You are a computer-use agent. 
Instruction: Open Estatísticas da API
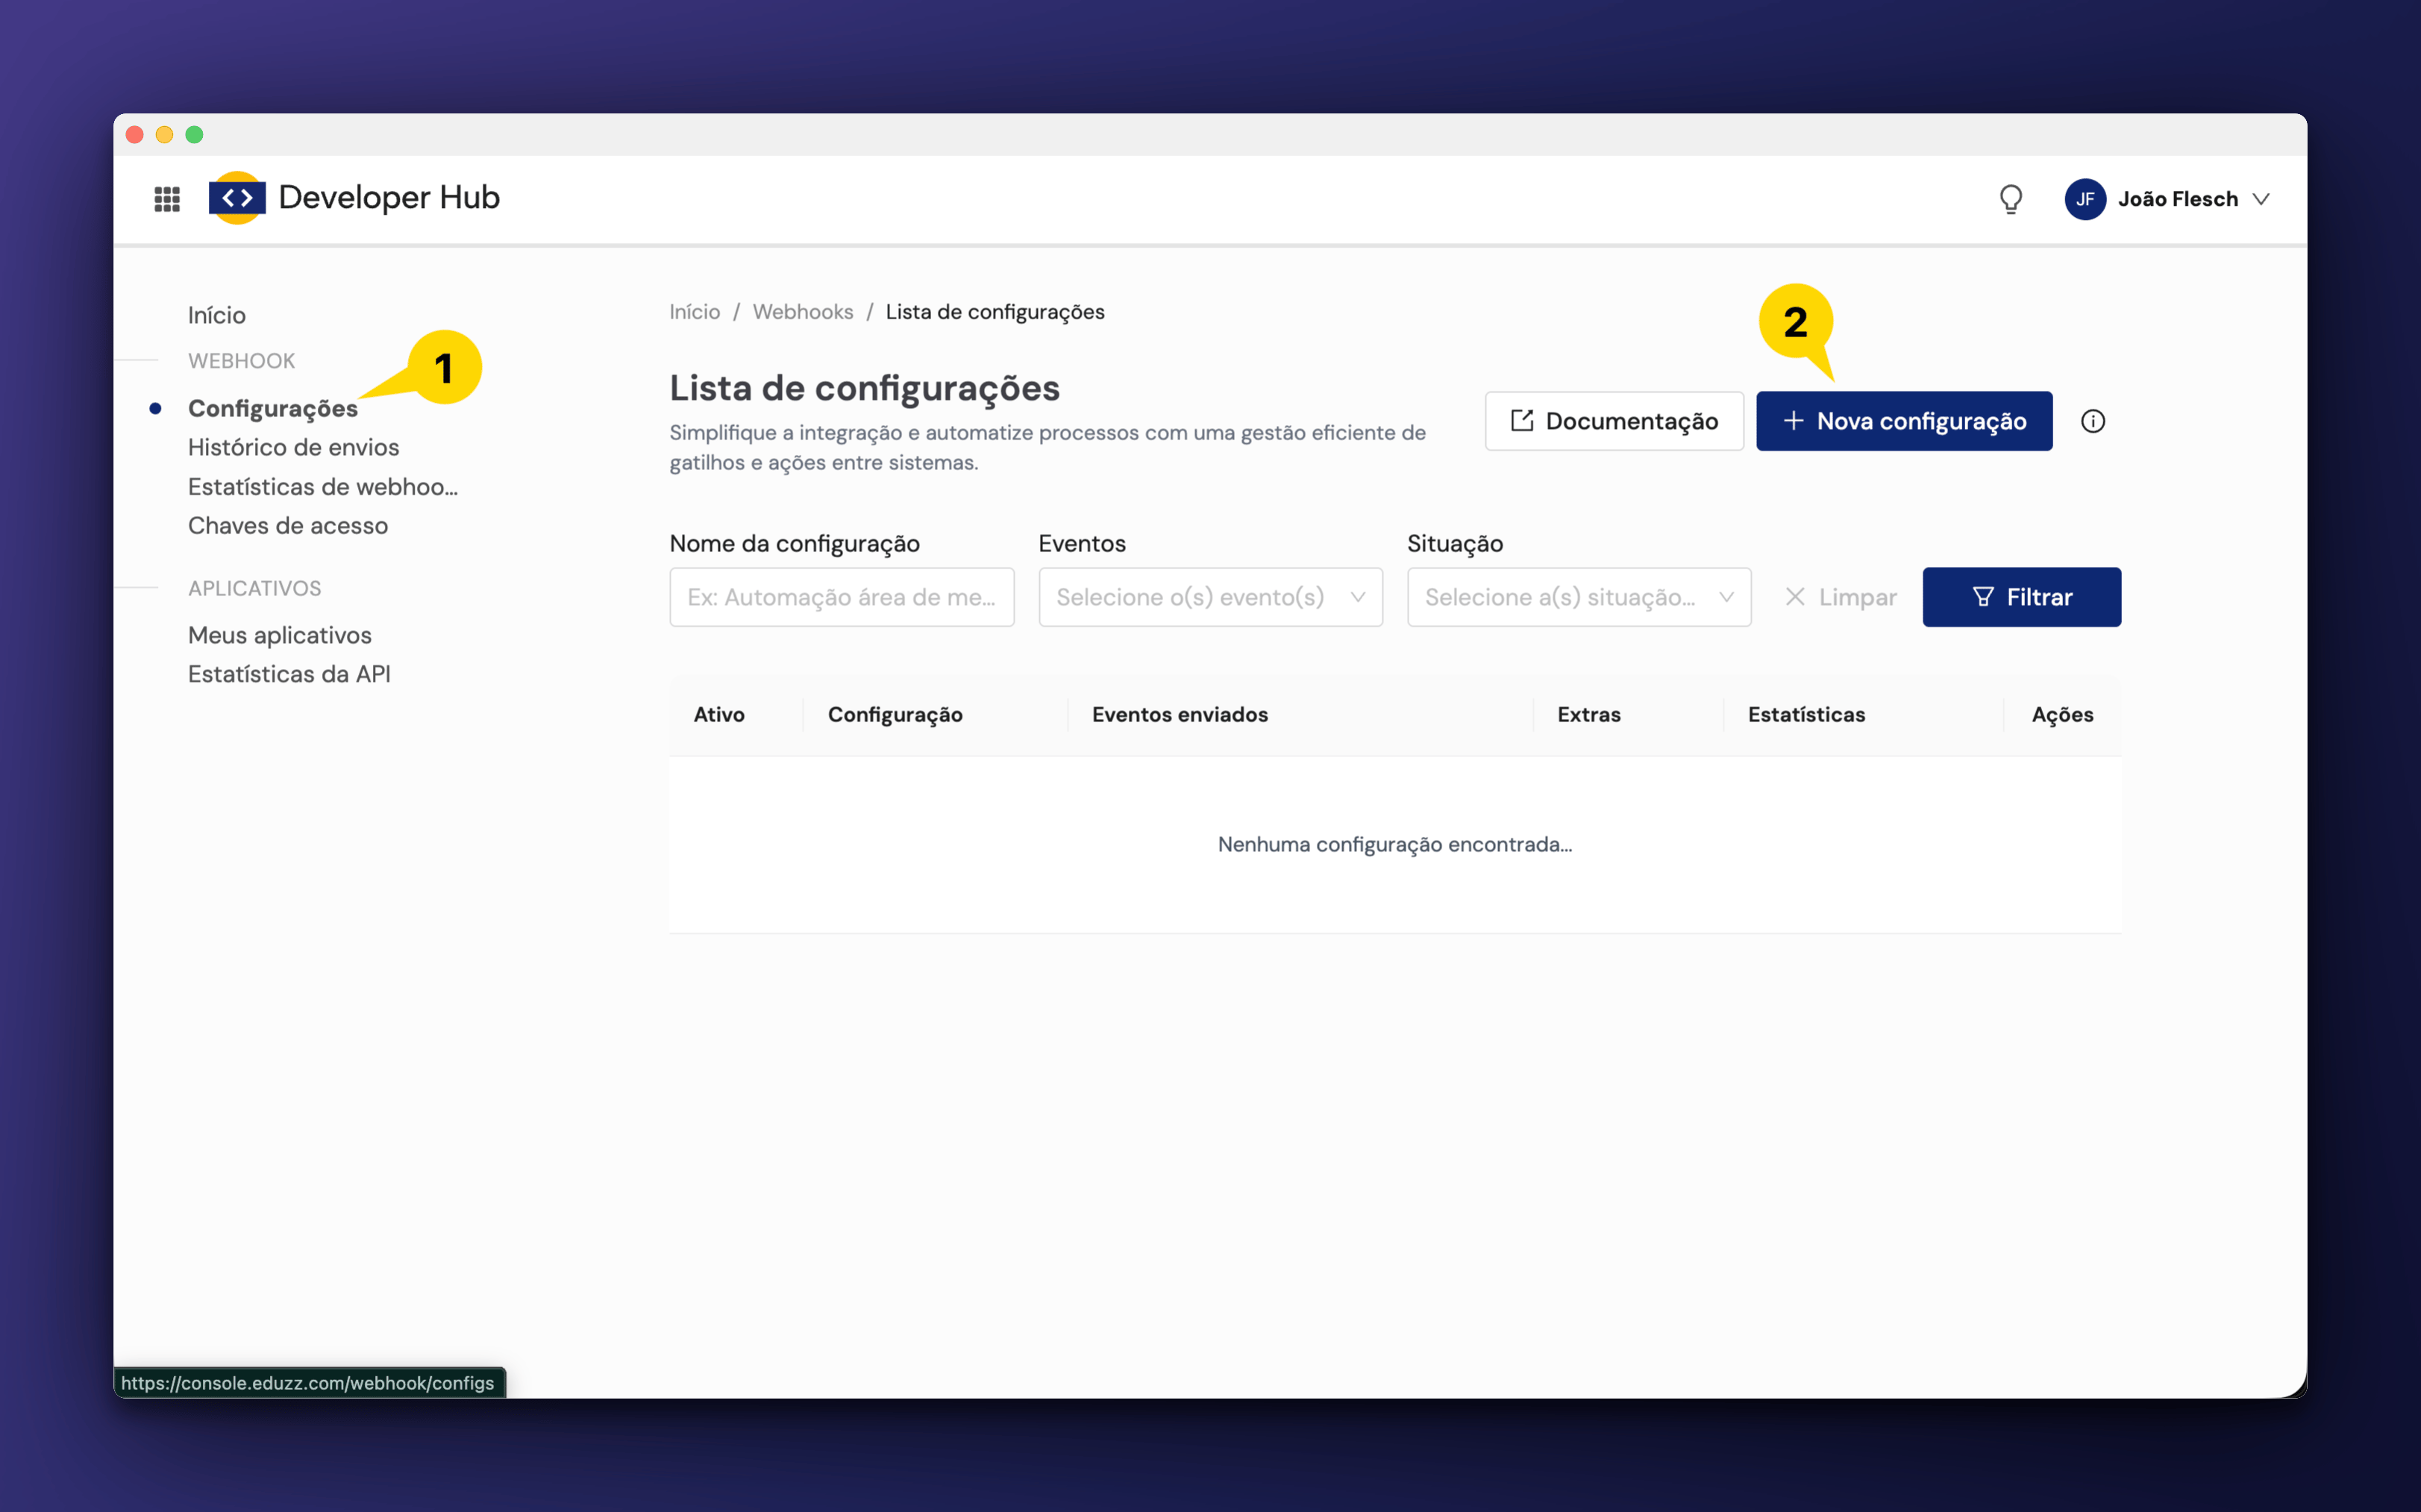coord(290,674)
